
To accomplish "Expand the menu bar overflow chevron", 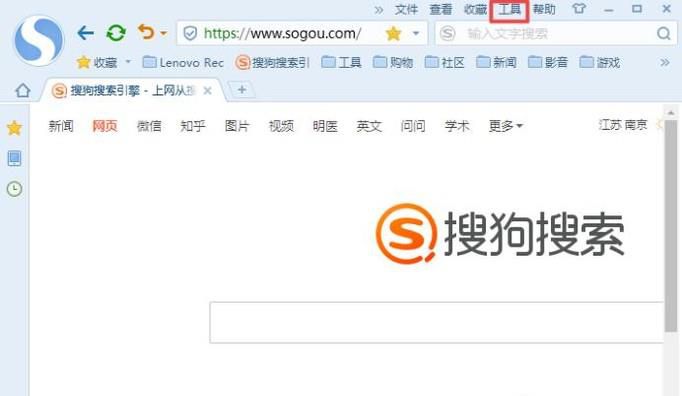I will tap(379, 10).
